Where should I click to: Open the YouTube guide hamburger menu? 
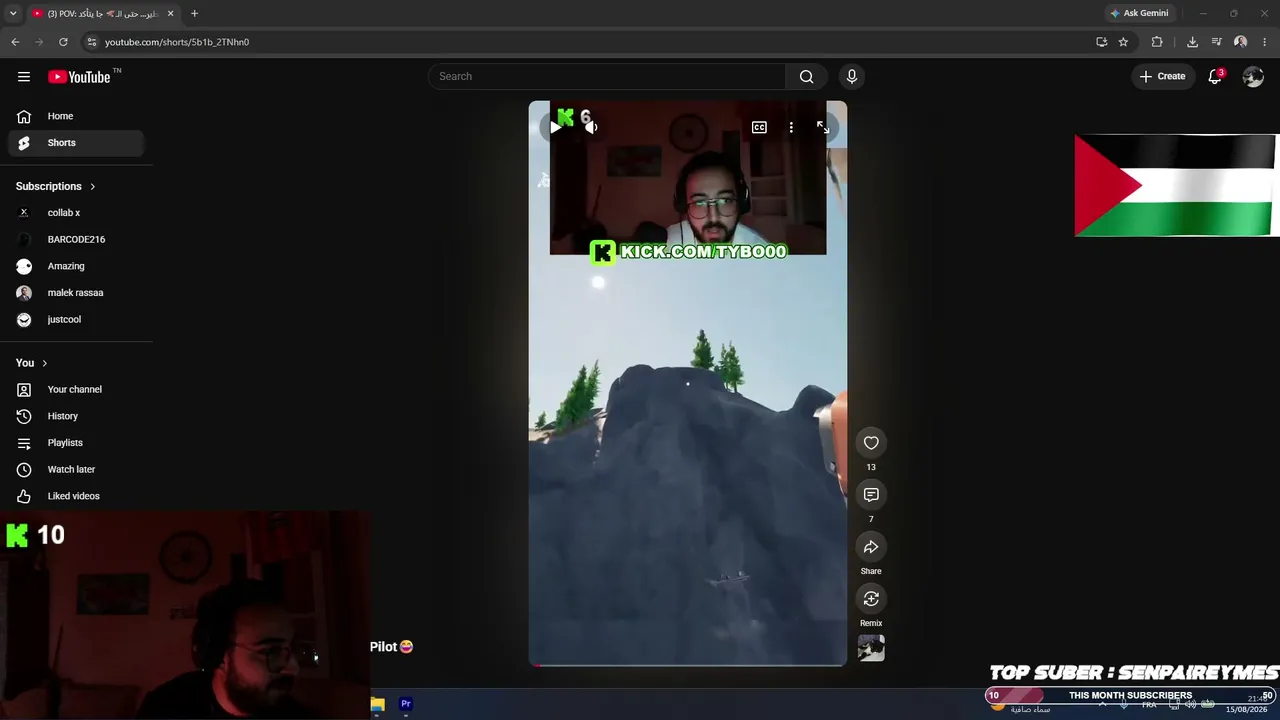coord(24,77)
